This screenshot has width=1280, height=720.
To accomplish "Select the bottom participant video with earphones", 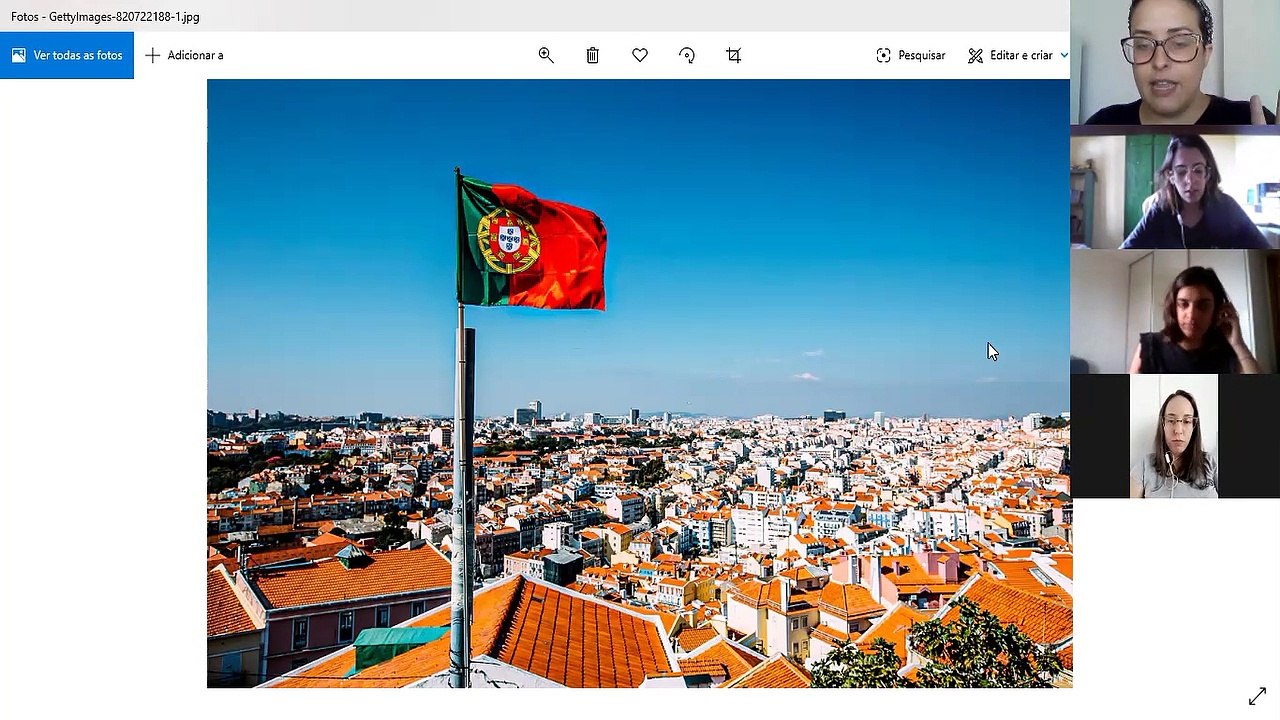I will 1174,436.
